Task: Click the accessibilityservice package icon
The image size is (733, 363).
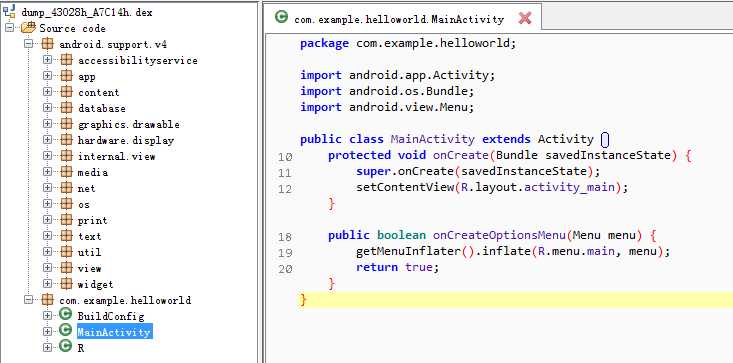Action: click(67, 60)
